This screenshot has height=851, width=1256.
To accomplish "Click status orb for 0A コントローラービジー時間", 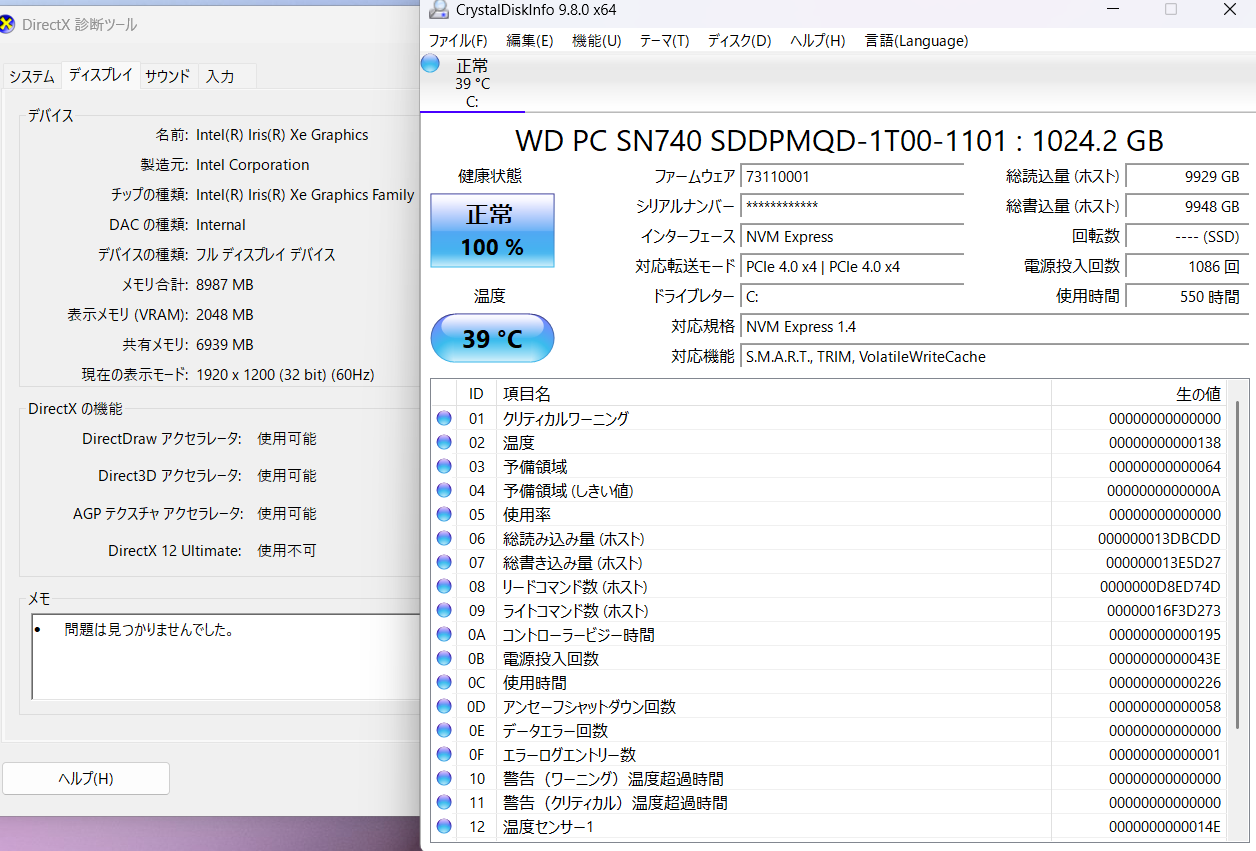I will [x=444, y=635].
